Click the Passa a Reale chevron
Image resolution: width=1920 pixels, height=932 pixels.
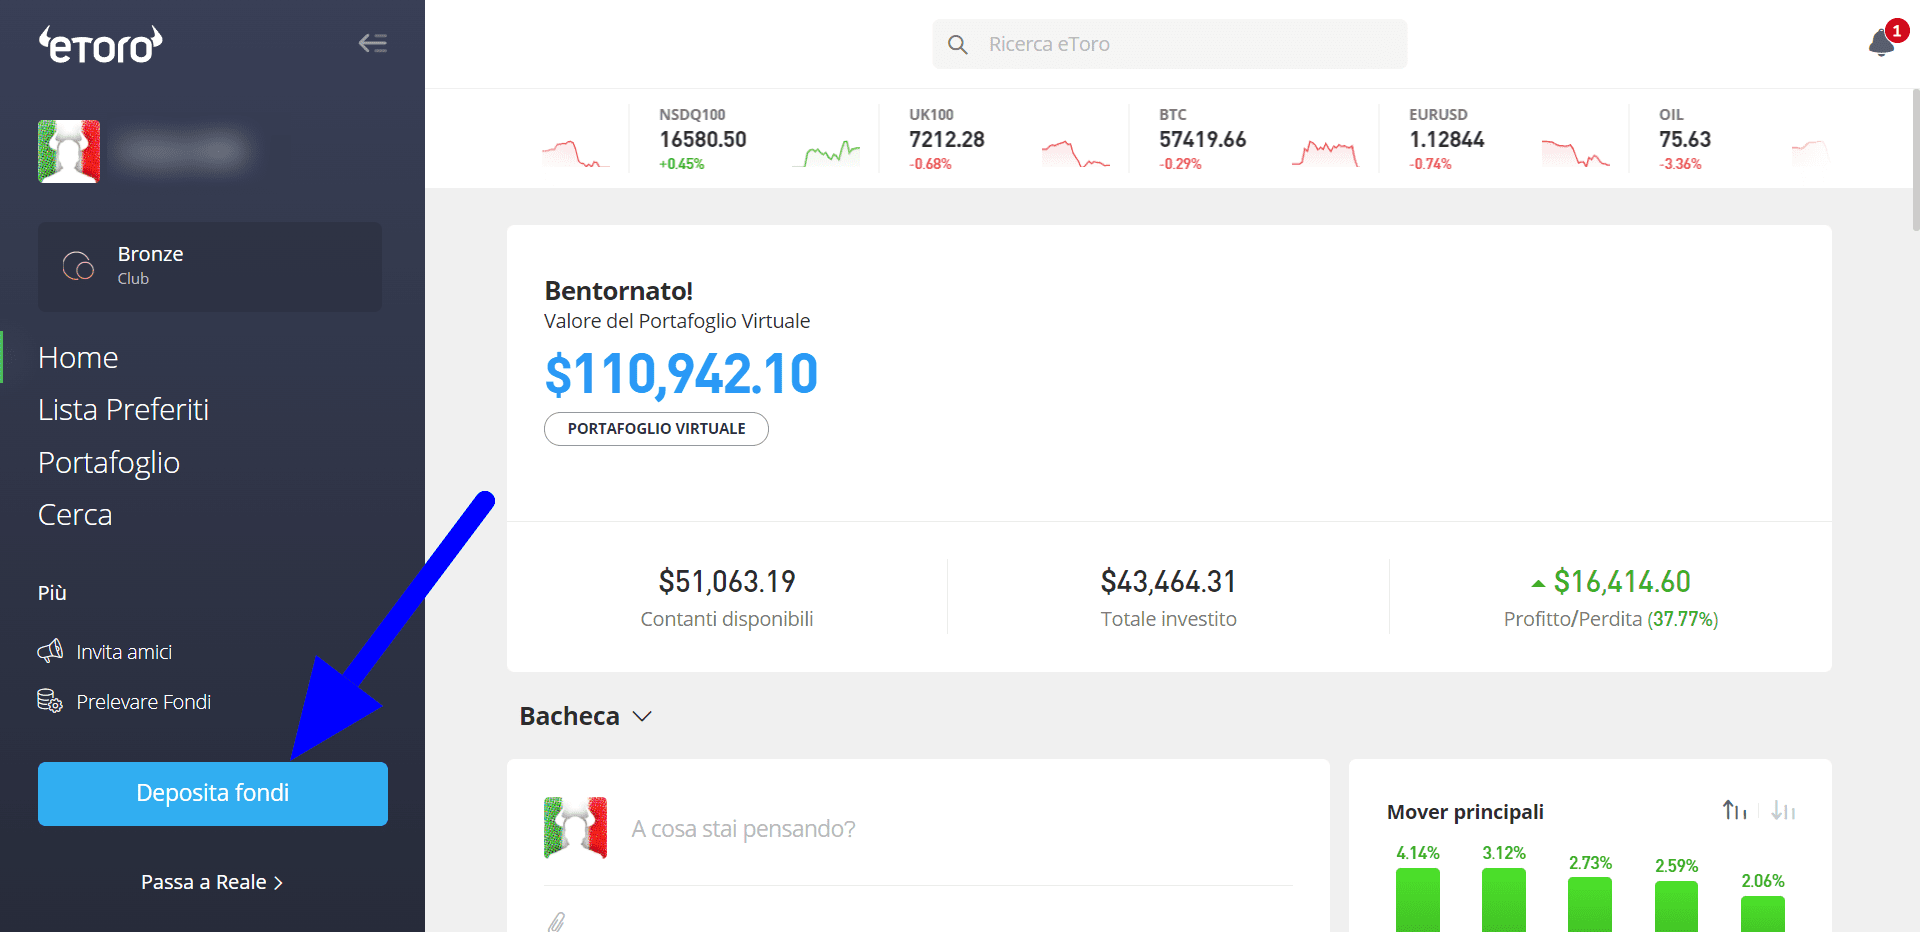click(x=278, y=883)
